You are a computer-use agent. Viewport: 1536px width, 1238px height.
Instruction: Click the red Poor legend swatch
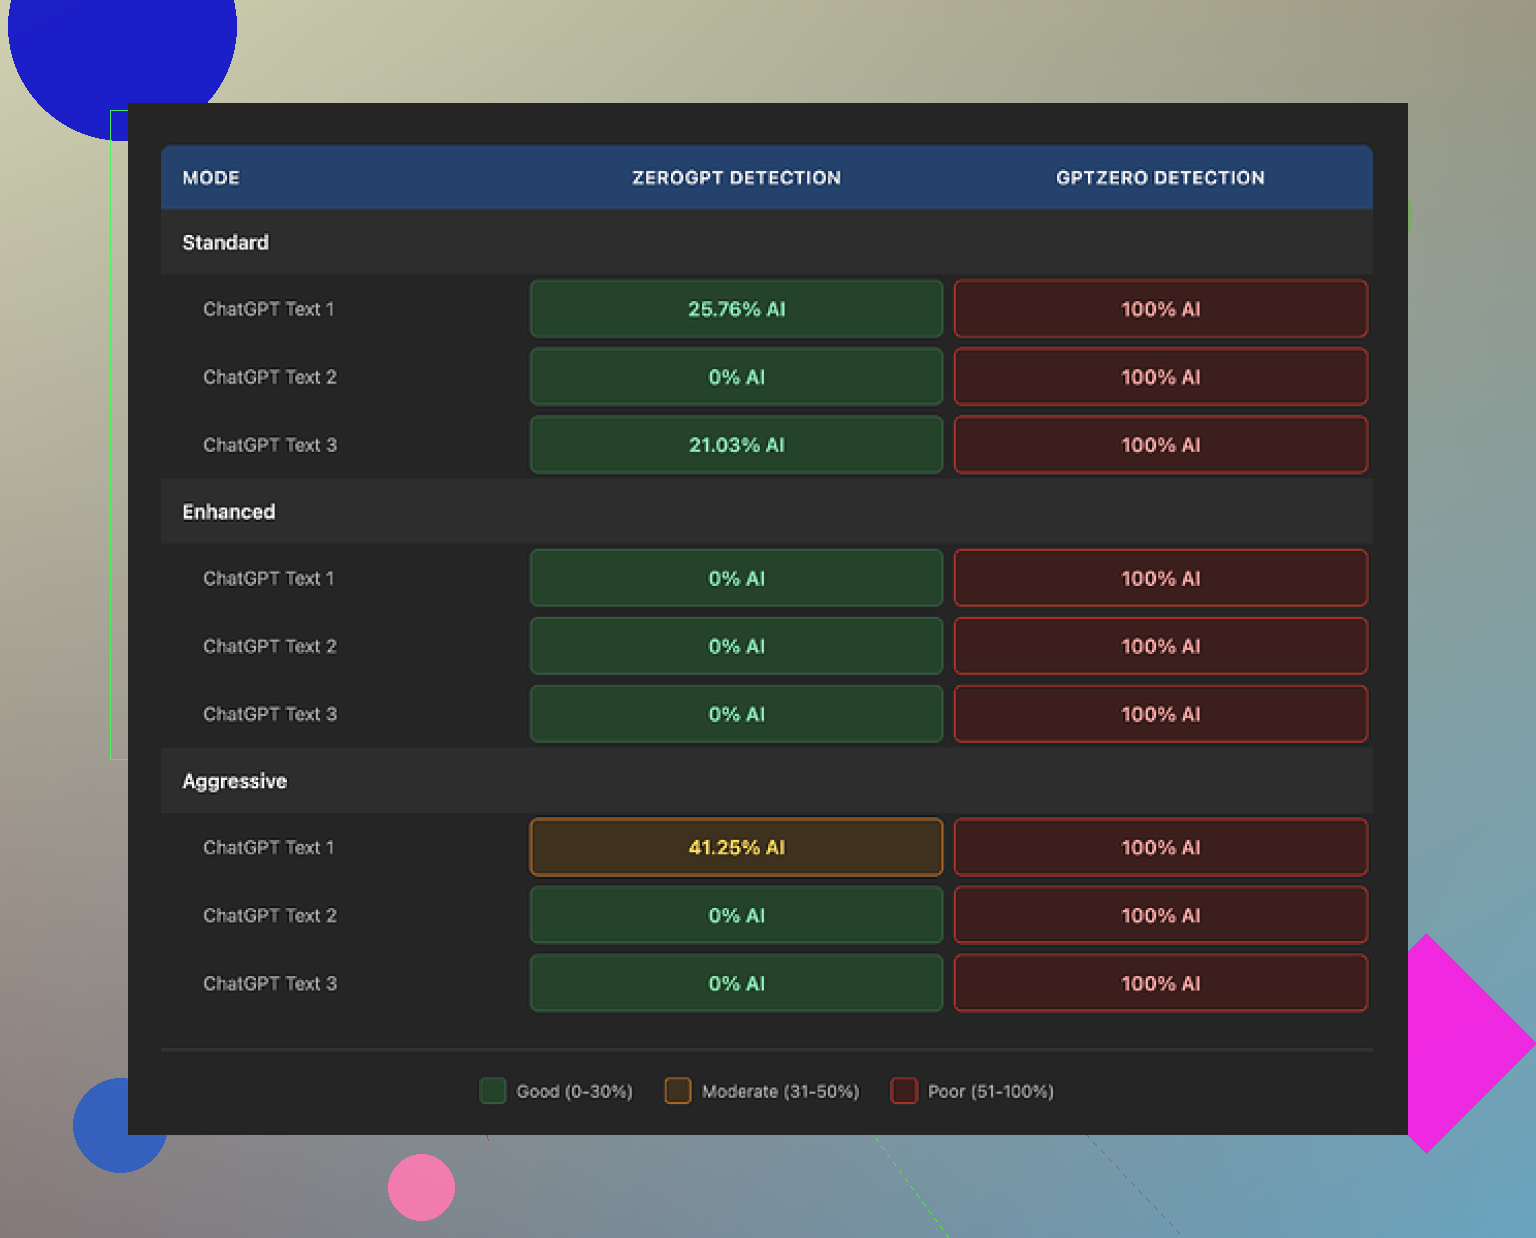904,1091
